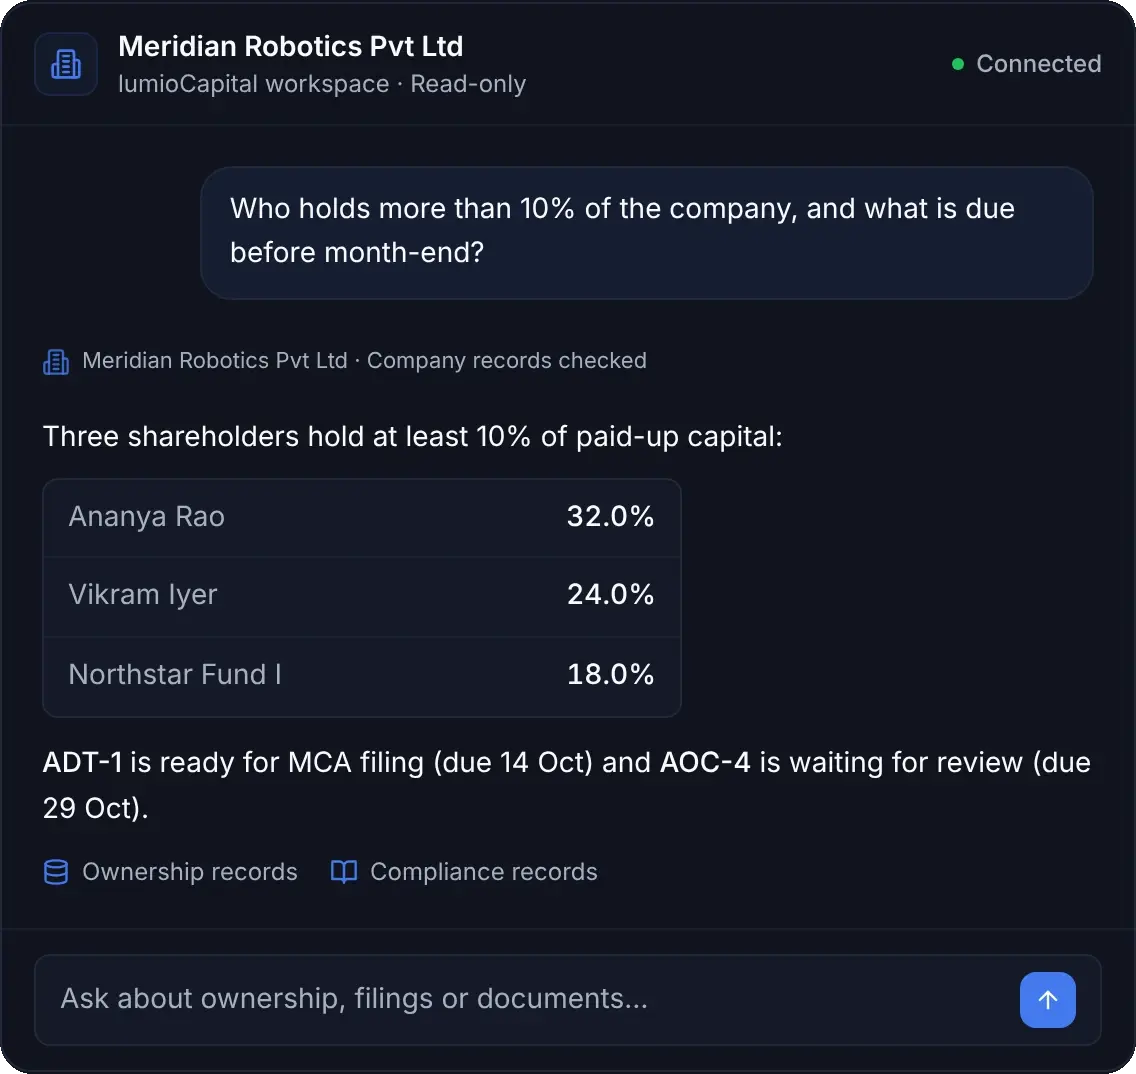Send the message with arrow button
The height and width of the screenshot is (1074, 1136).
tap(1047, 999)
